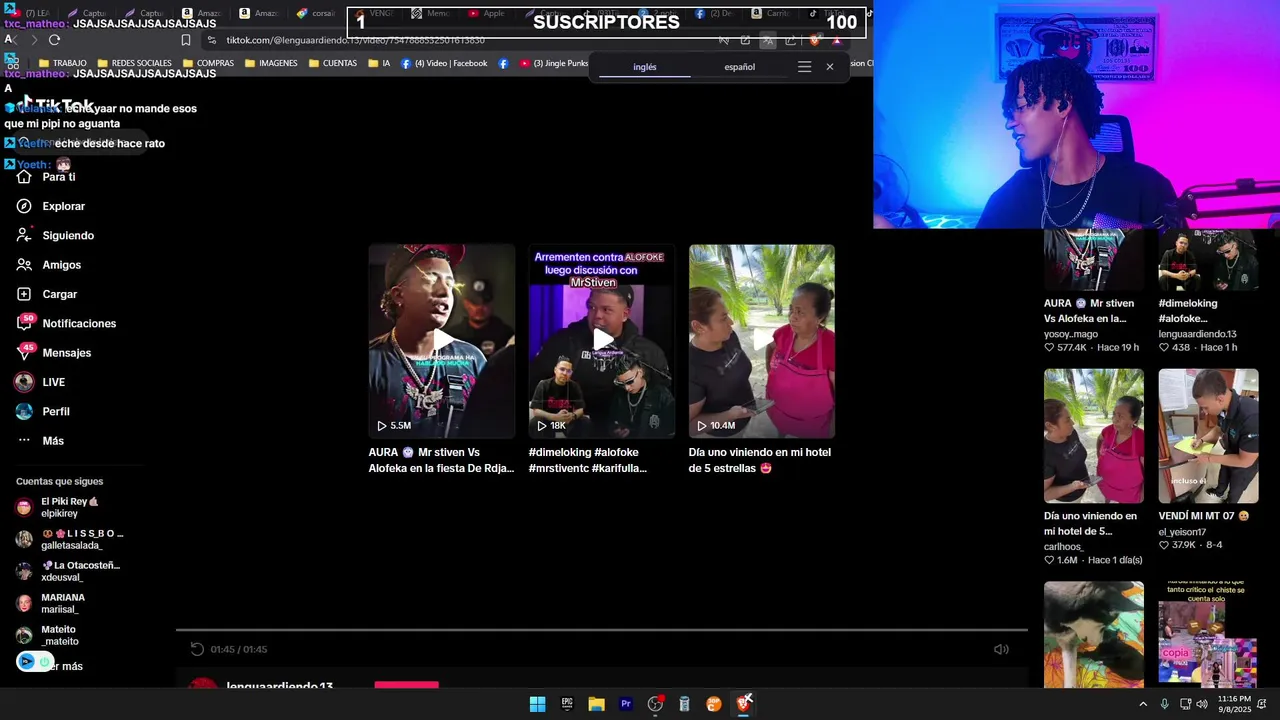1280x720 pixels.
Task: Open Notificaciones with 50 badge
Action: (x=66, y=324)
